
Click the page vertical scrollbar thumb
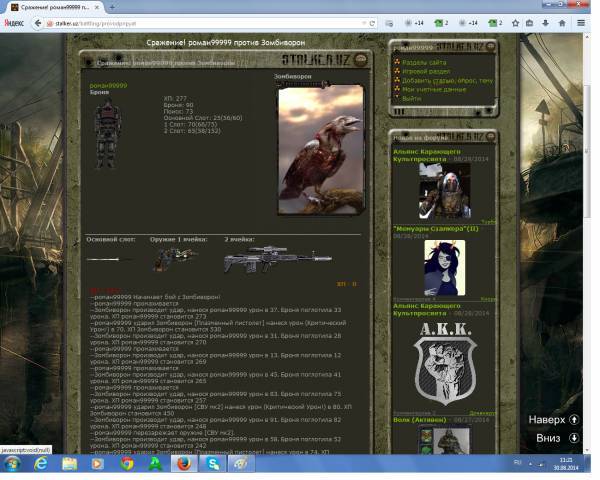point(587,151)
